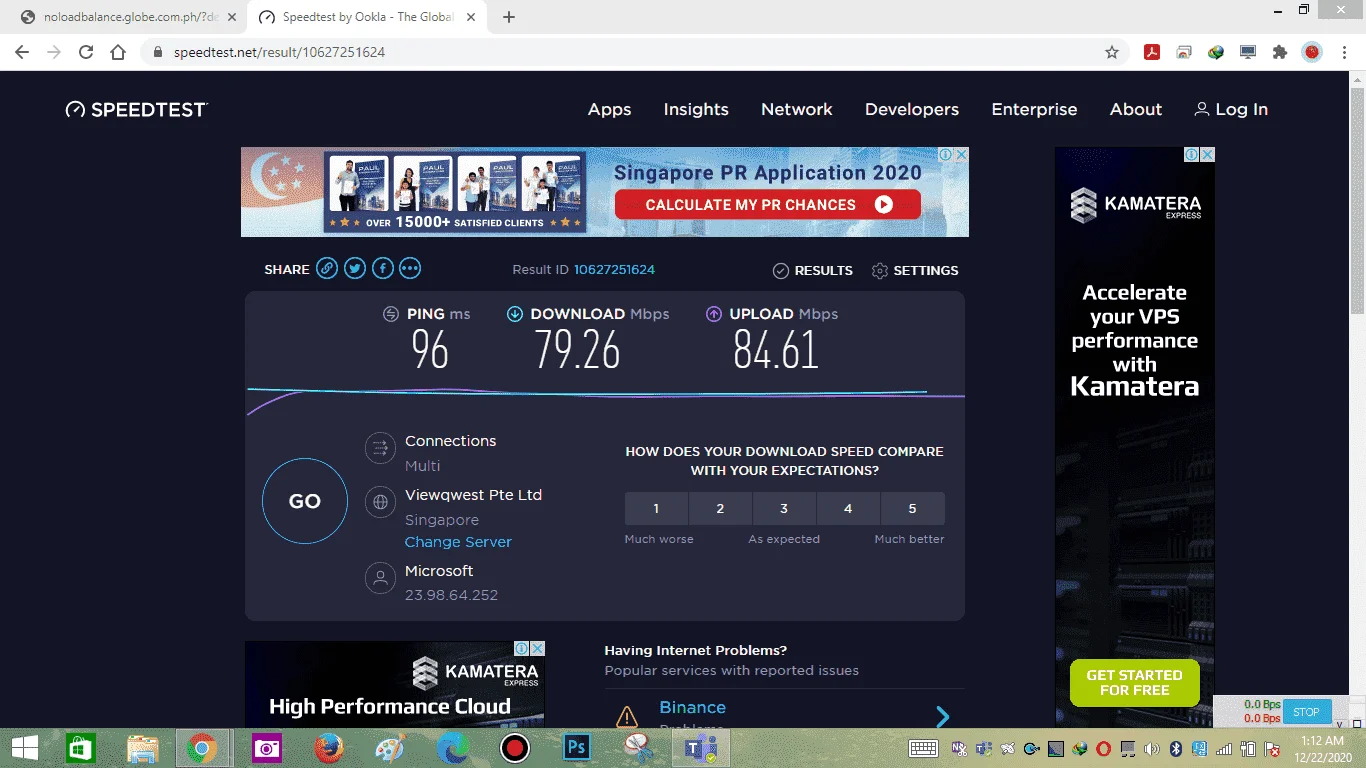
Task: Rate download speed as 4
Action: coord(848,509)
